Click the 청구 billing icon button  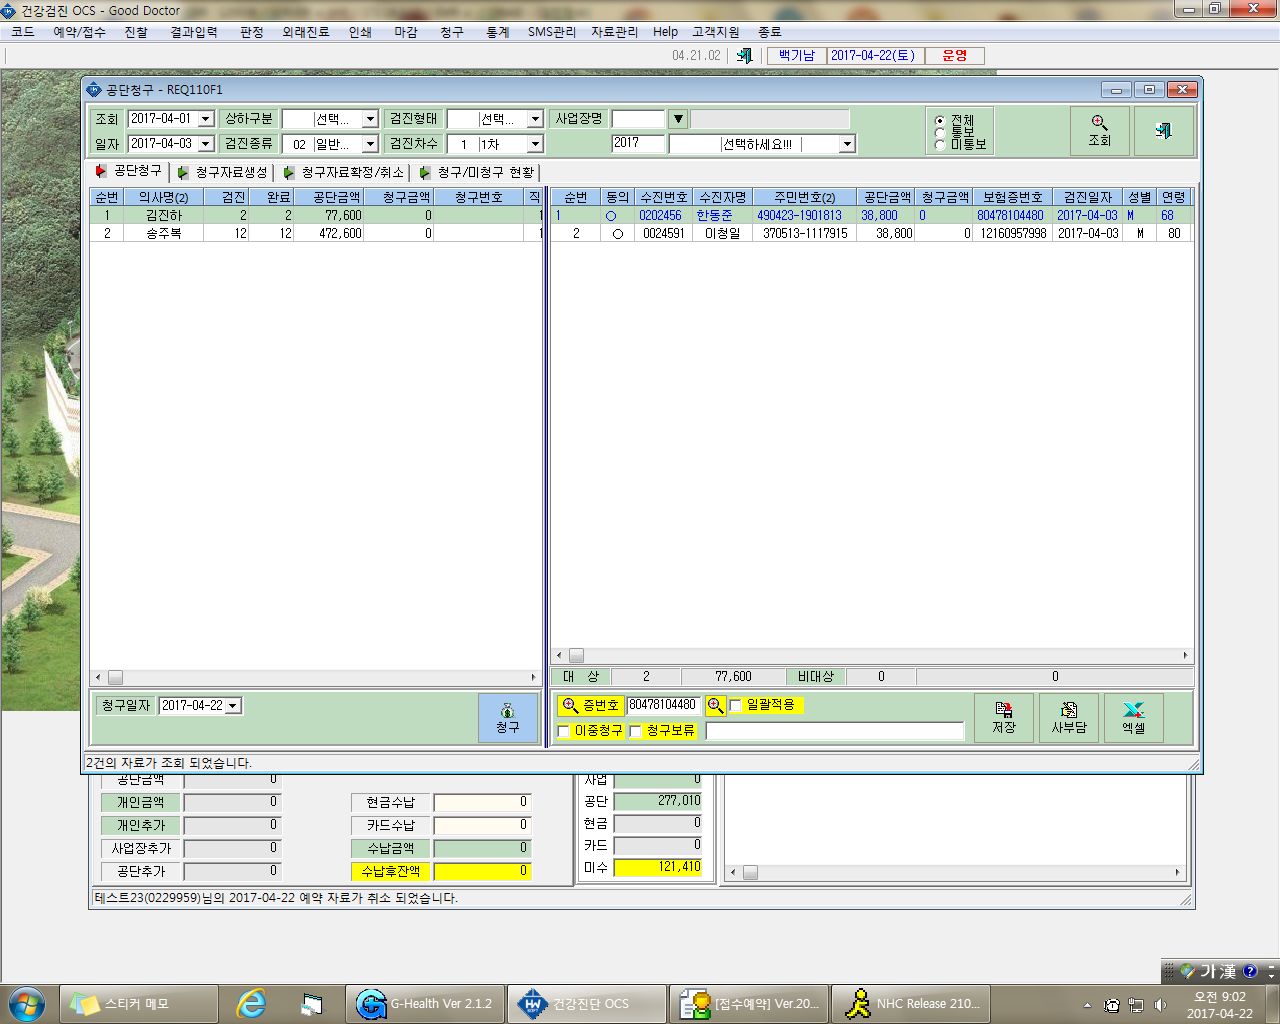coord(508,718)
